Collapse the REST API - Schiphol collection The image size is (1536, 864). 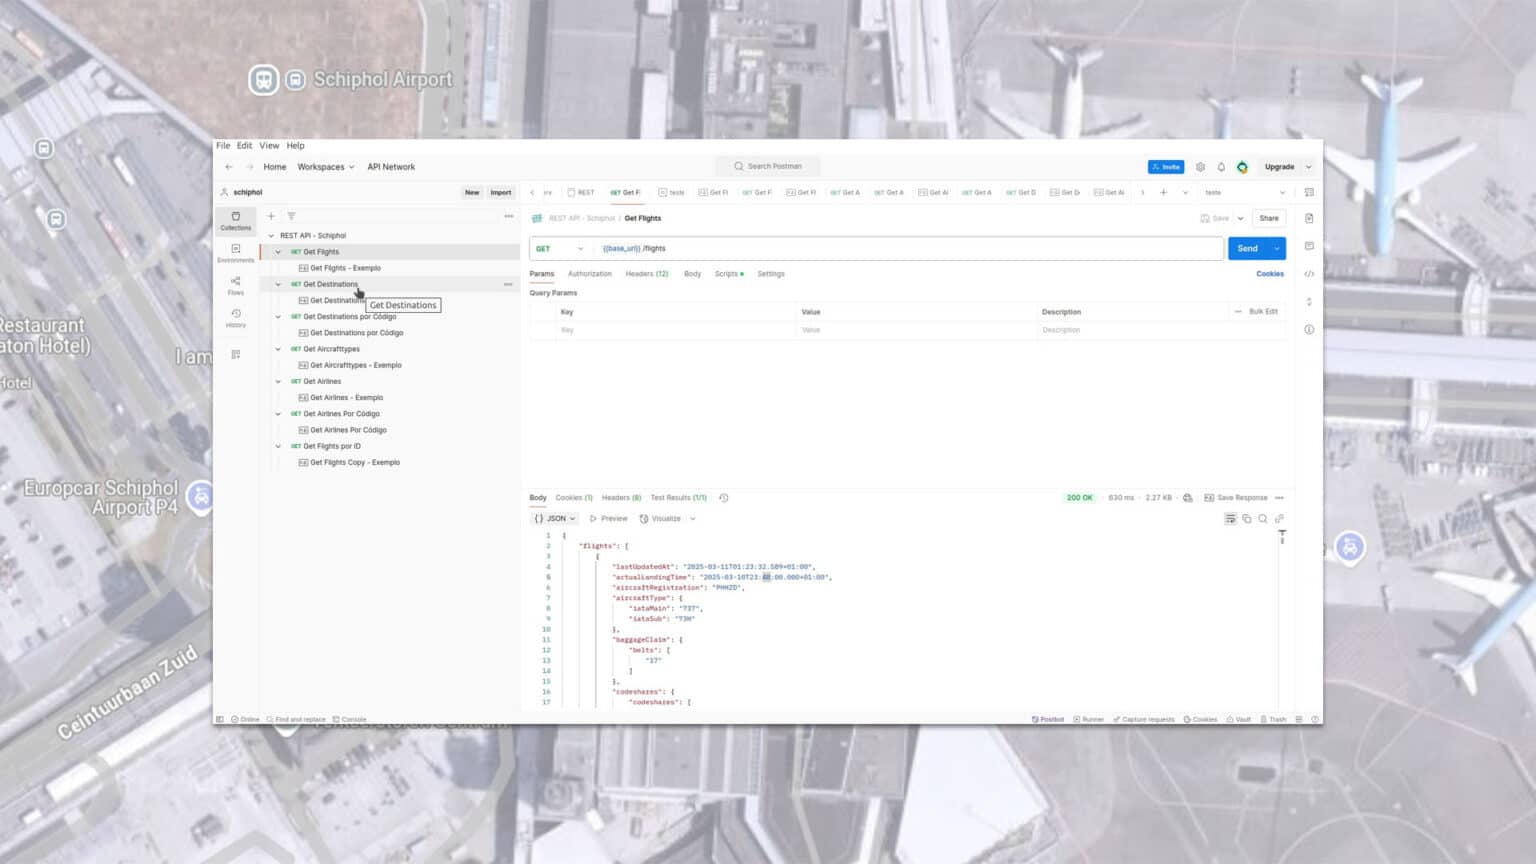[271, 236]
